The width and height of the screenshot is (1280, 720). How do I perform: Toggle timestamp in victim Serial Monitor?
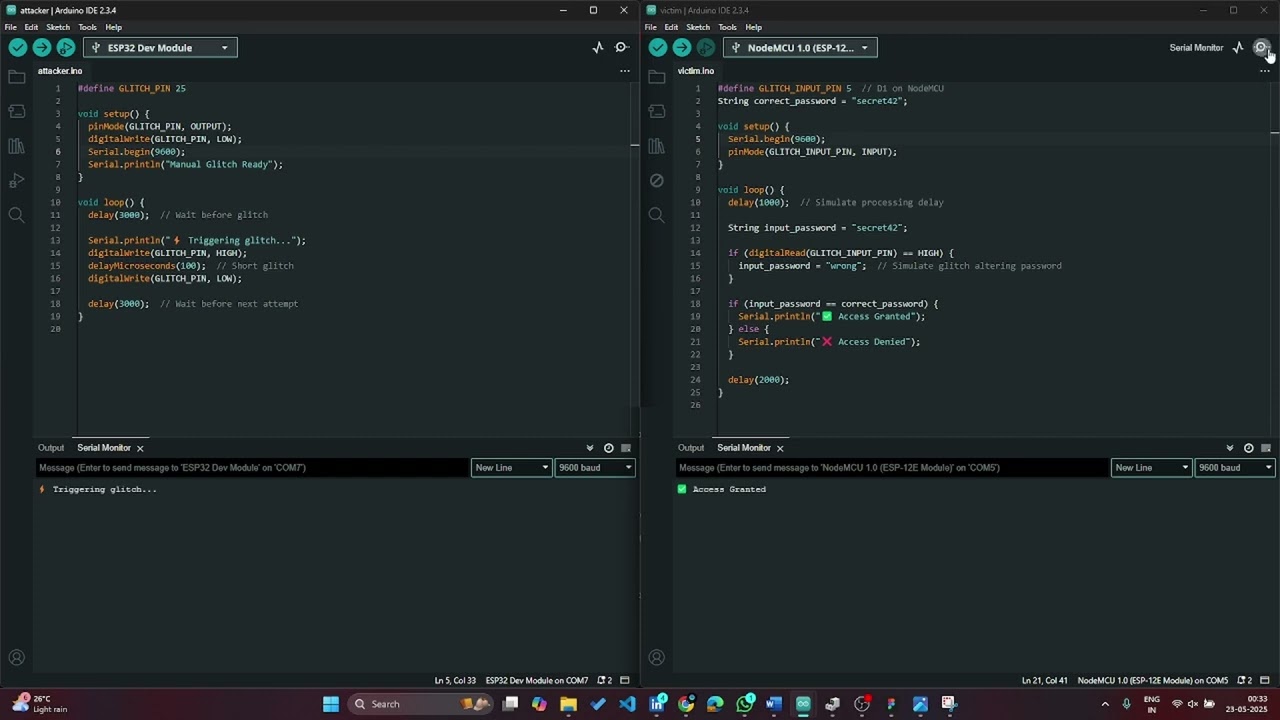pos(1248,448)
